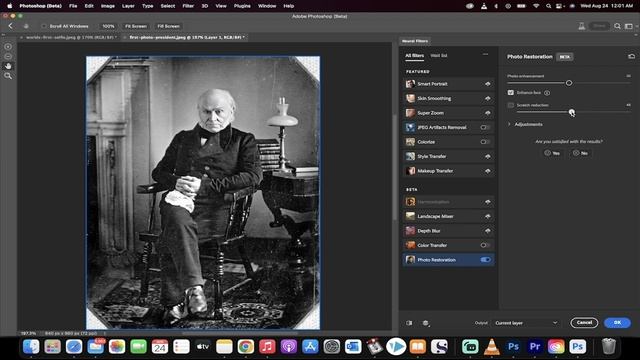Image resolution: width=640 pixels, height=360 pixels.
Task: Open the Plugins menu
Action: pos(242,6)
